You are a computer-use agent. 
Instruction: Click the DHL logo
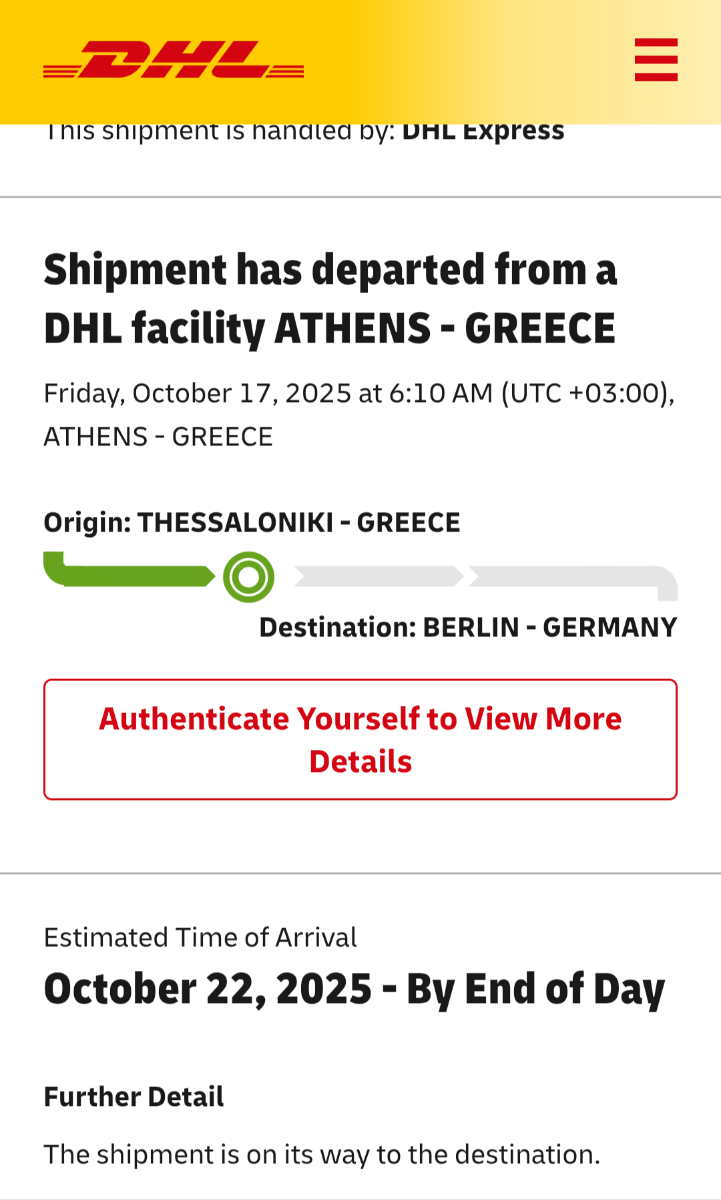[x=173, y=60]
